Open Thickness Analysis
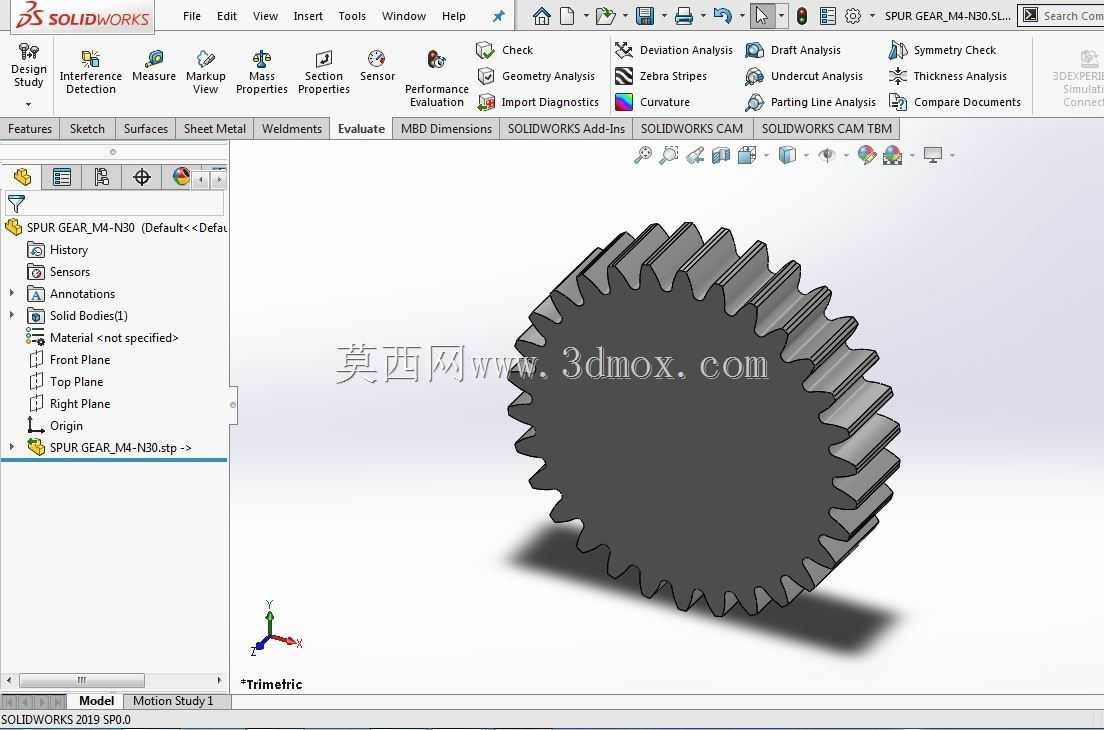This screenshot has height=730, width=1104. pos(948,76)
